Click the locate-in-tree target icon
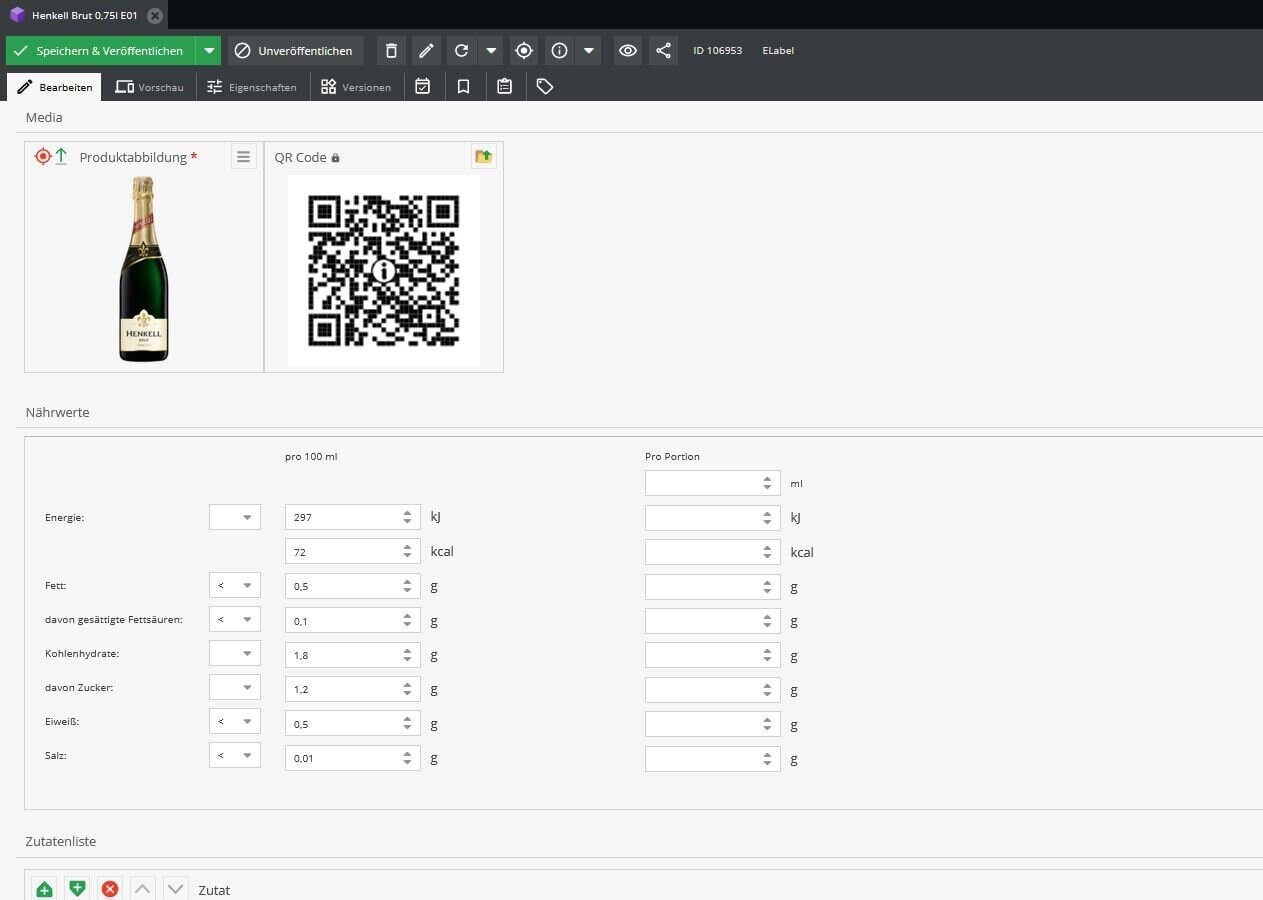1263x900 pixels. click(524, 51)
